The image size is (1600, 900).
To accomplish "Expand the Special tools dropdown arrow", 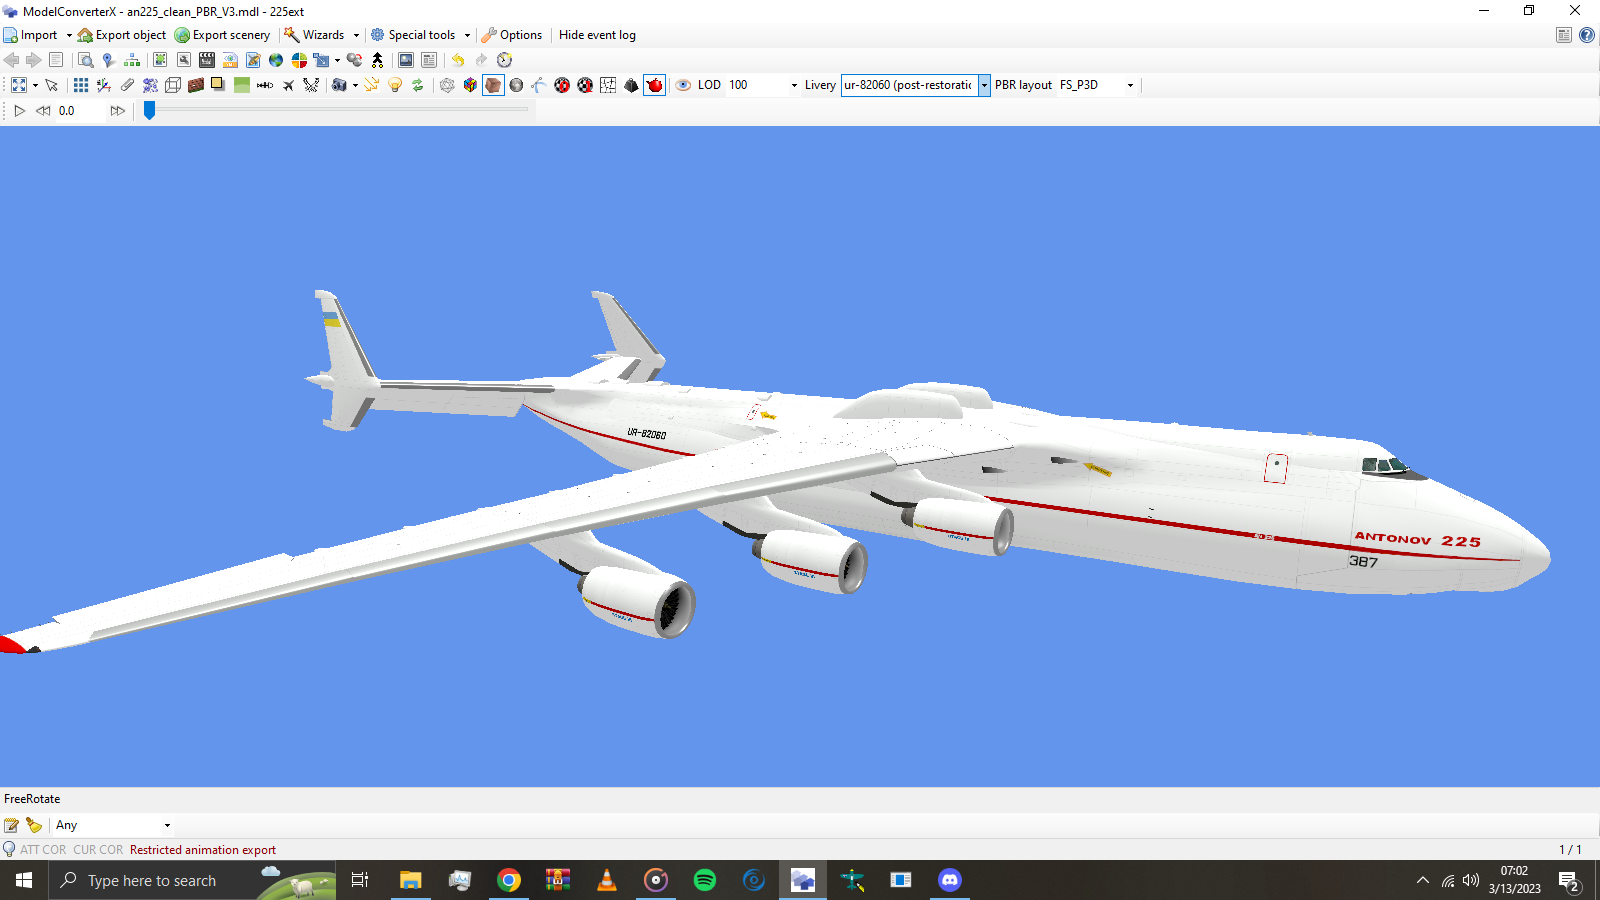I will tap(467, 35).
